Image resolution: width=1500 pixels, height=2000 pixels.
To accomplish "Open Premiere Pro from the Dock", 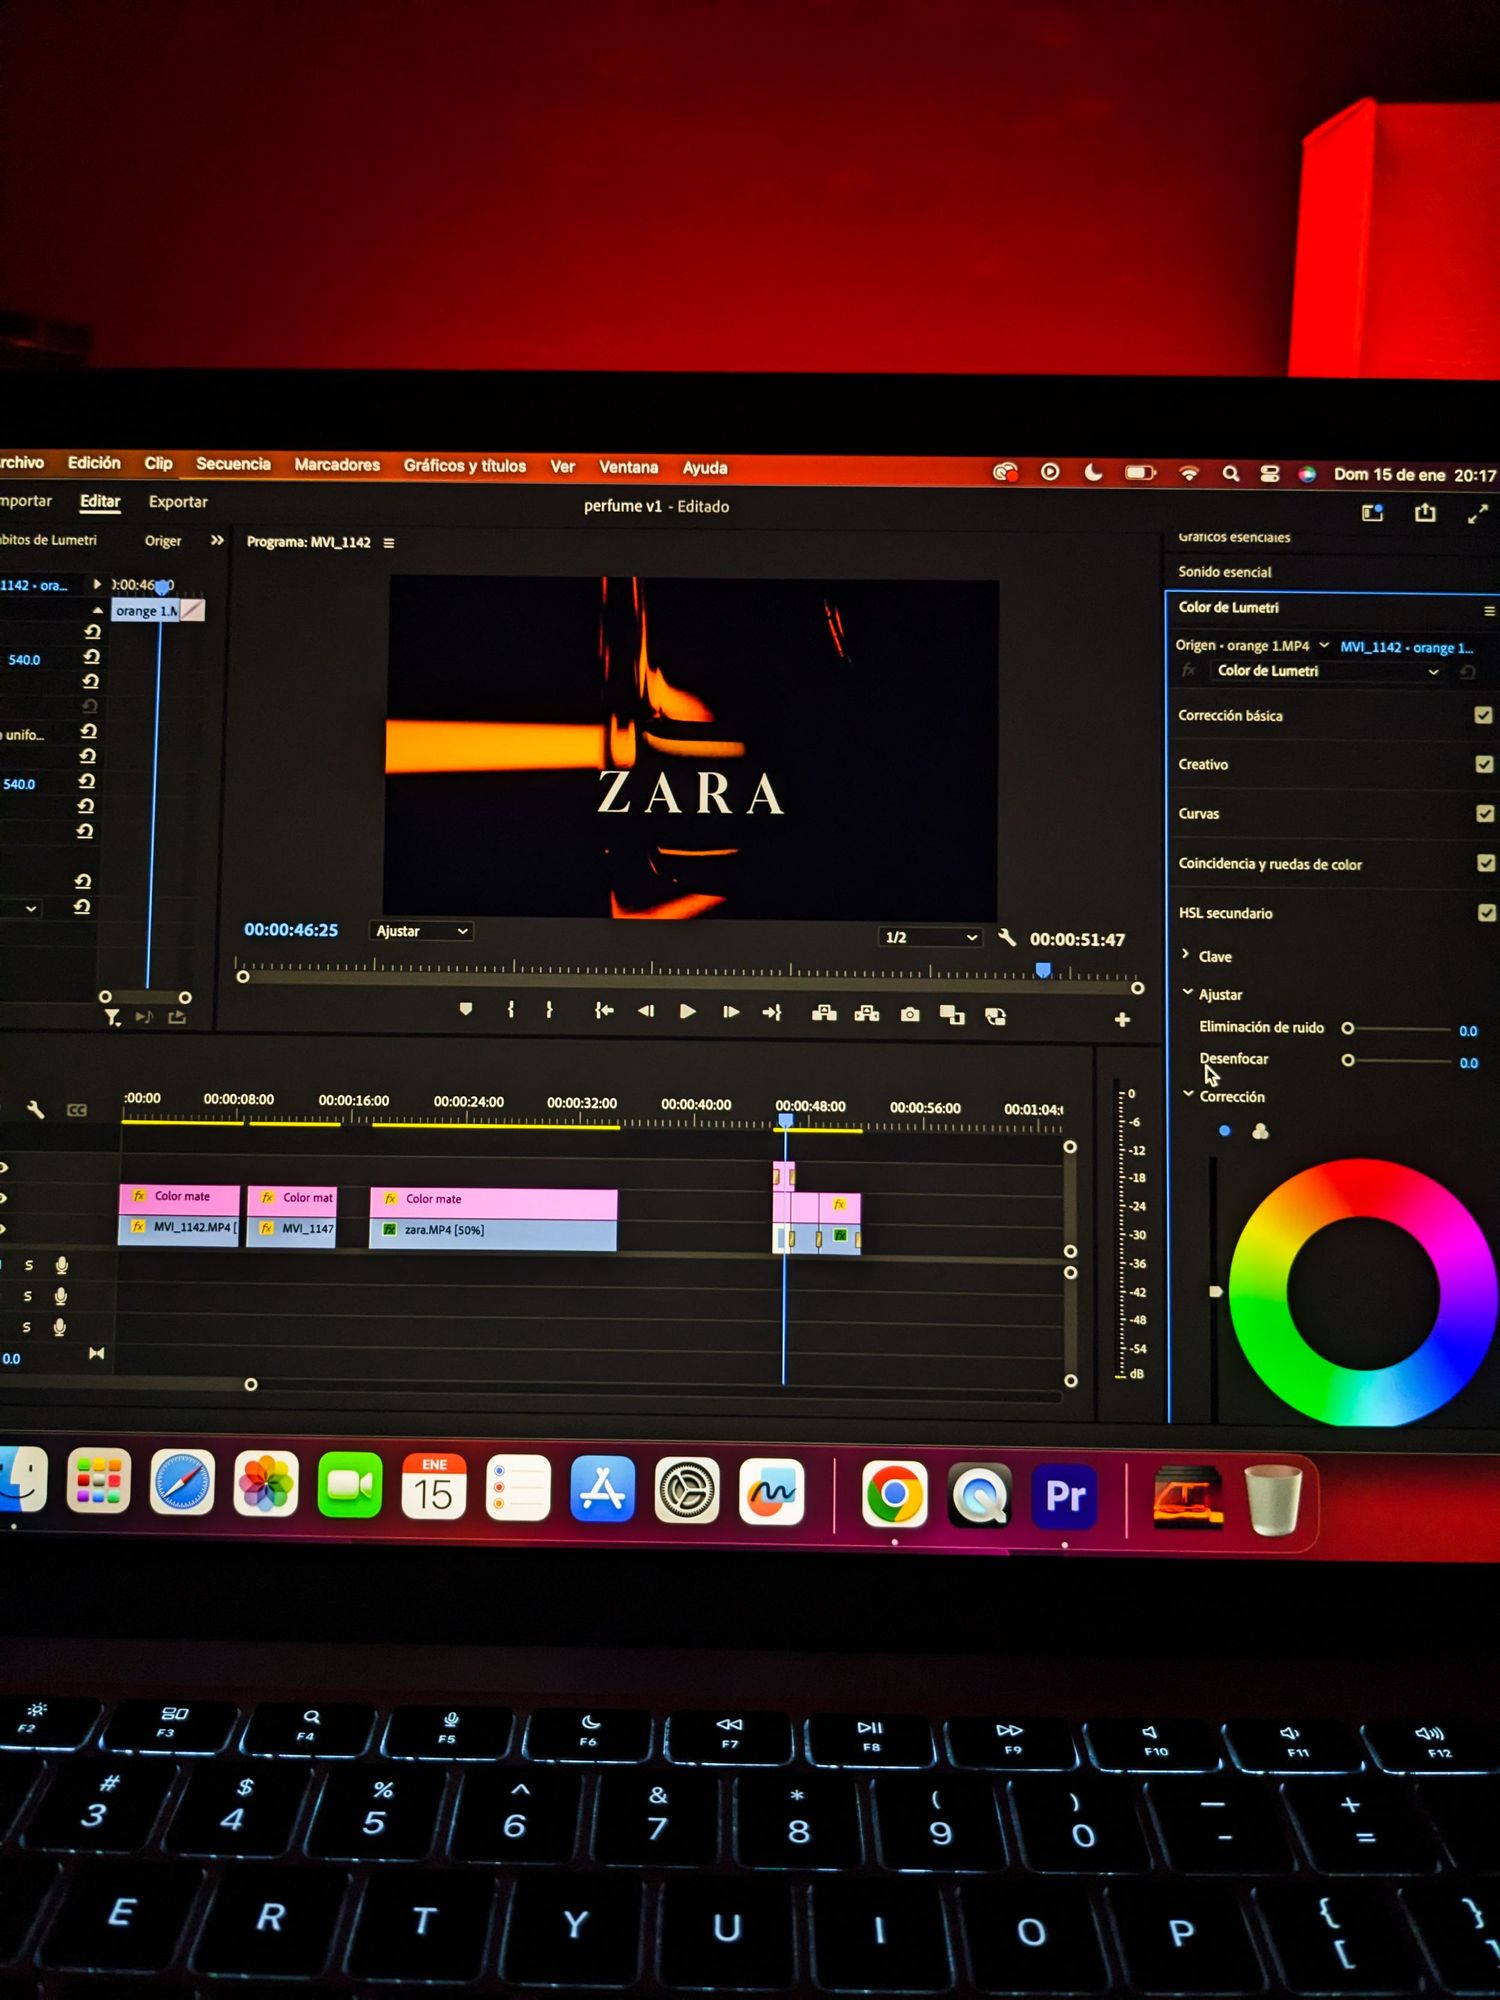I will pyautogui.click(x=1065, y=1496).
